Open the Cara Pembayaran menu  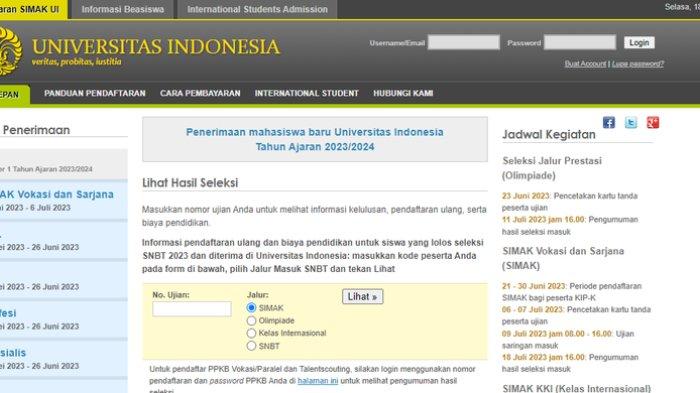(x=200, y=93)
